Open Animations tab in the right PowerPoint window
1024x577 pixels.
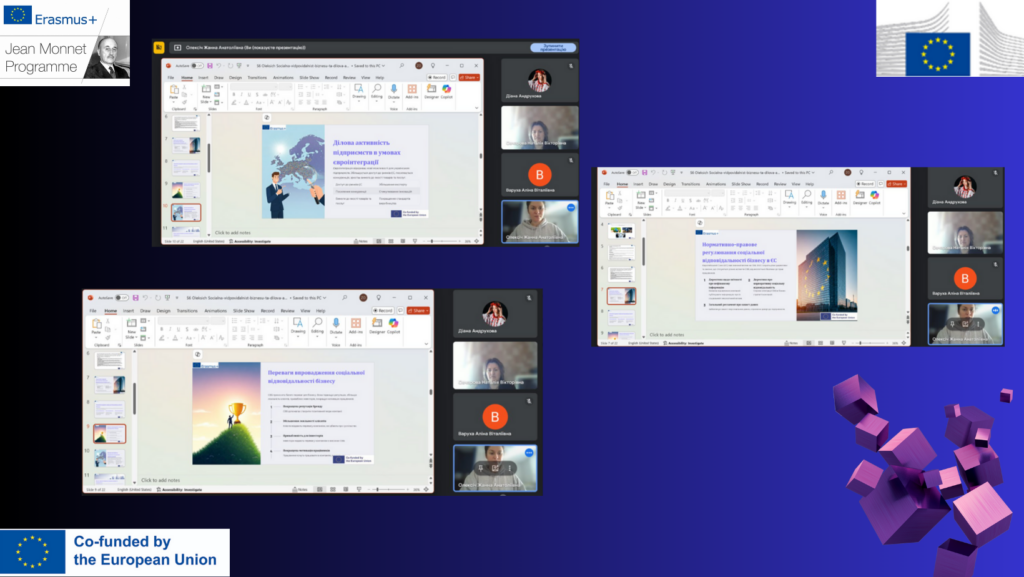(x=716, y=184)
